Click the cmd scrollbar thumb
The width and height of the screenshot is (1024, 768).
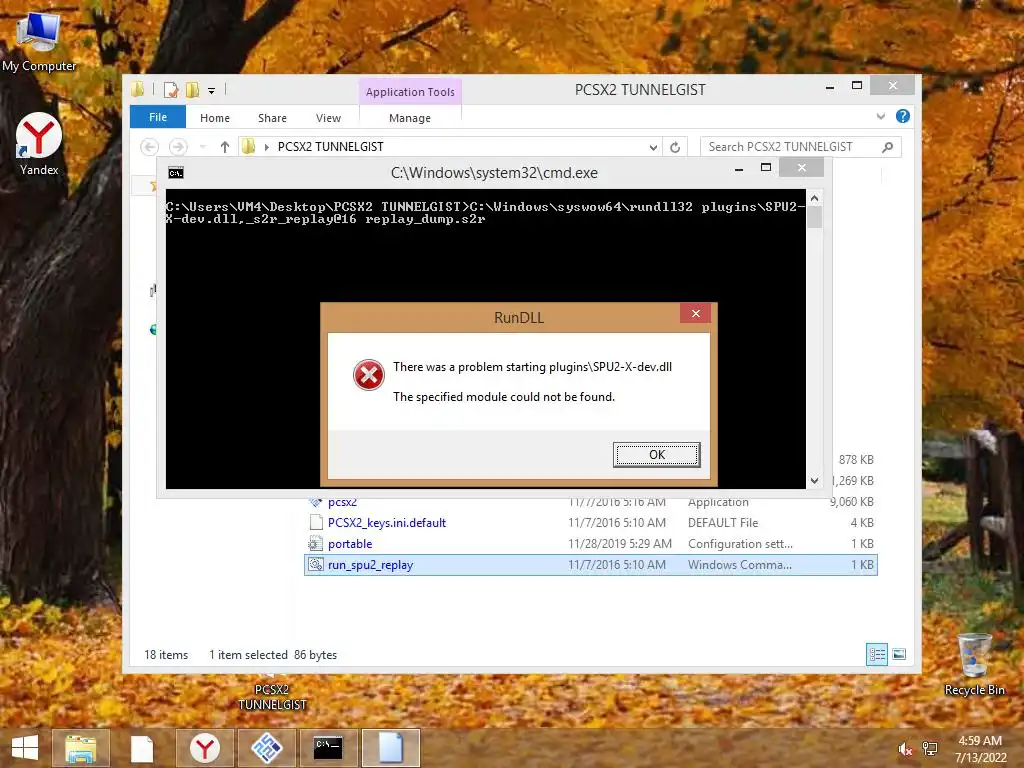[814, 217]
